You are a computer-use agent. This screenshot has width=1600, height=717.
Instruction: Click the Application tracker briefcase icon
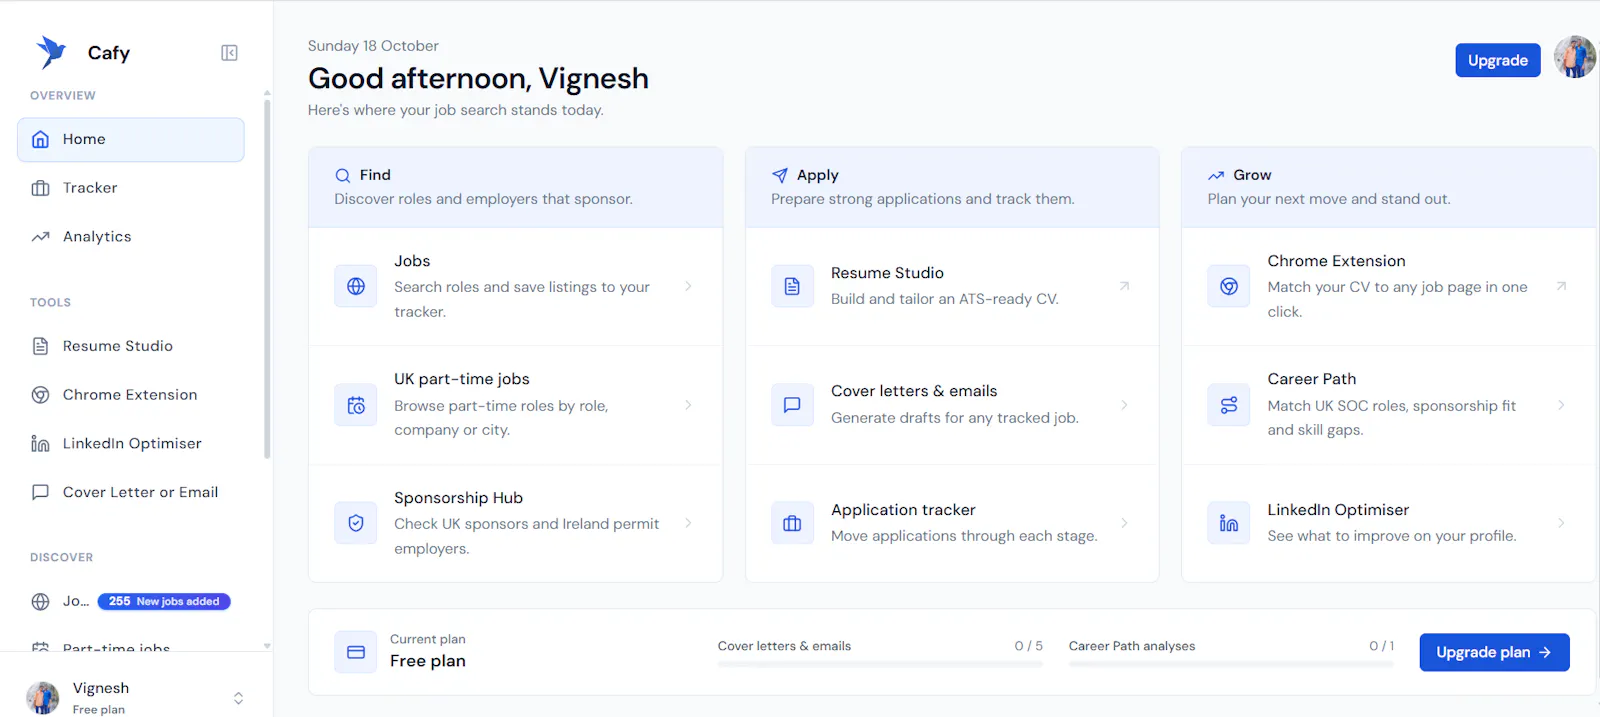coord(792,523)
